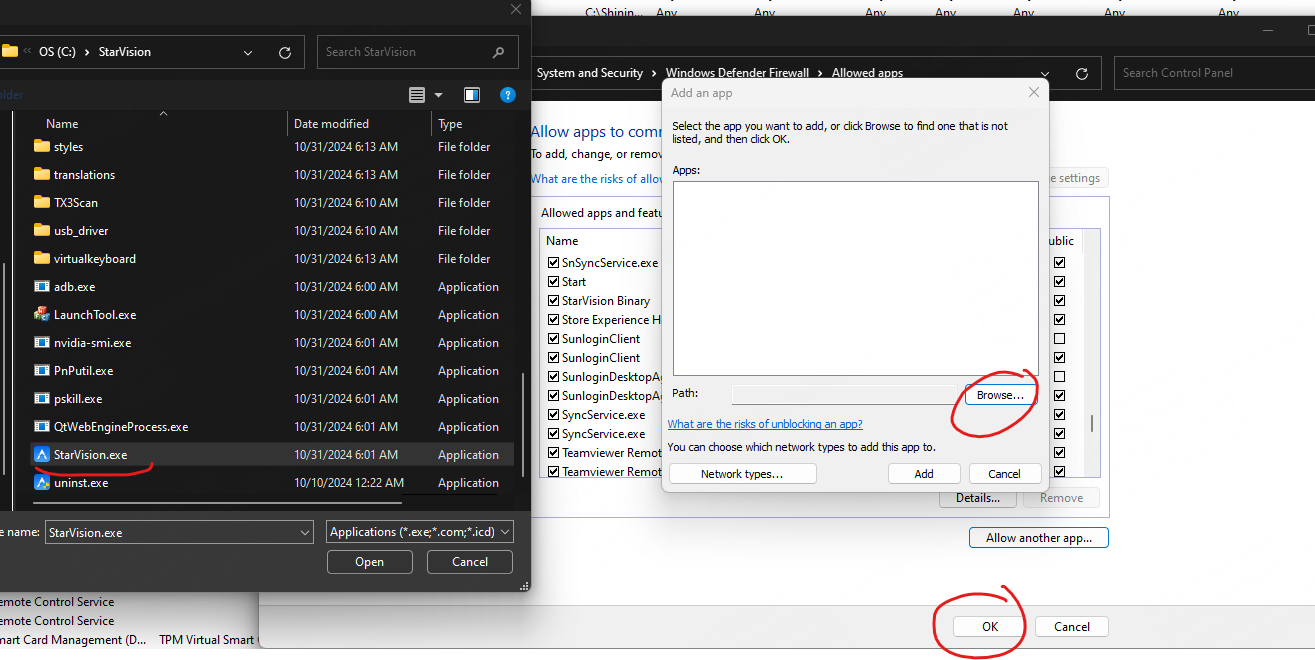
Task: Click the StarVision.exe application icon
Action: coord(42,454)
